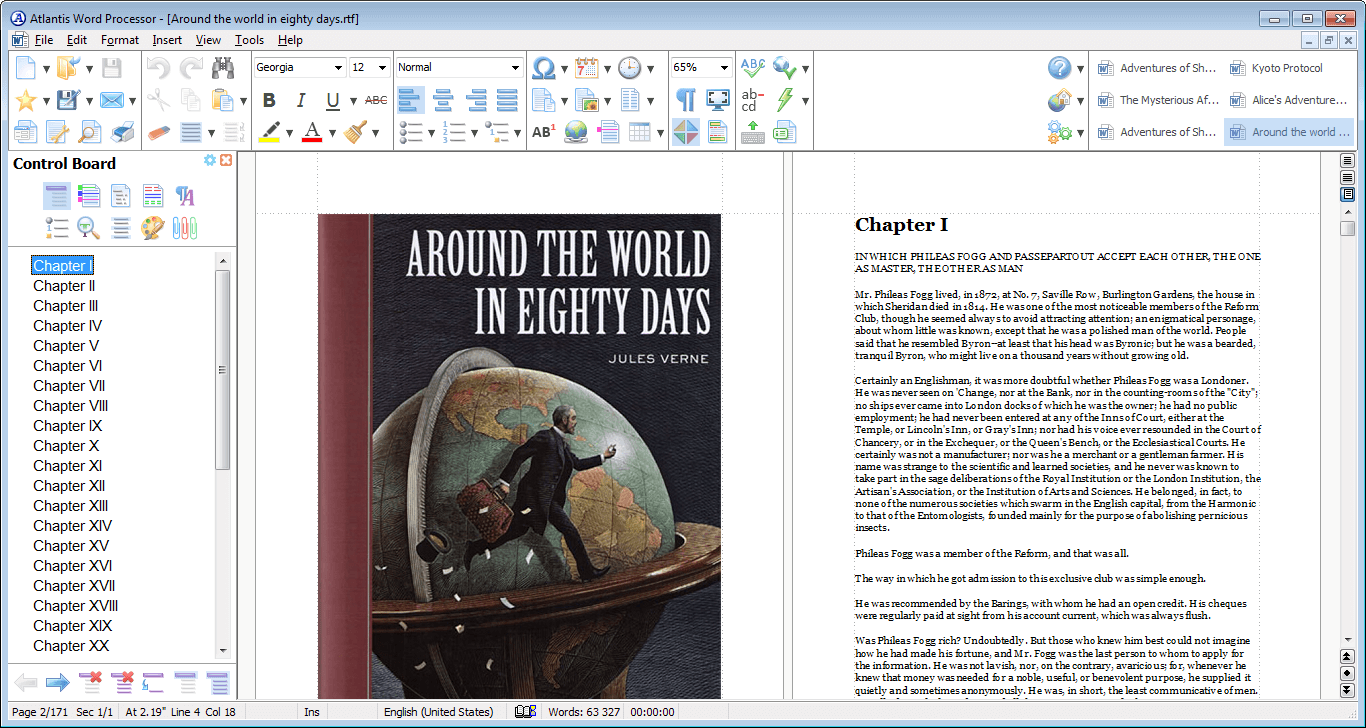The width and height of the screenshot is (1366, 728).
Task: Apply red font color
Action: tap(312, 131)
